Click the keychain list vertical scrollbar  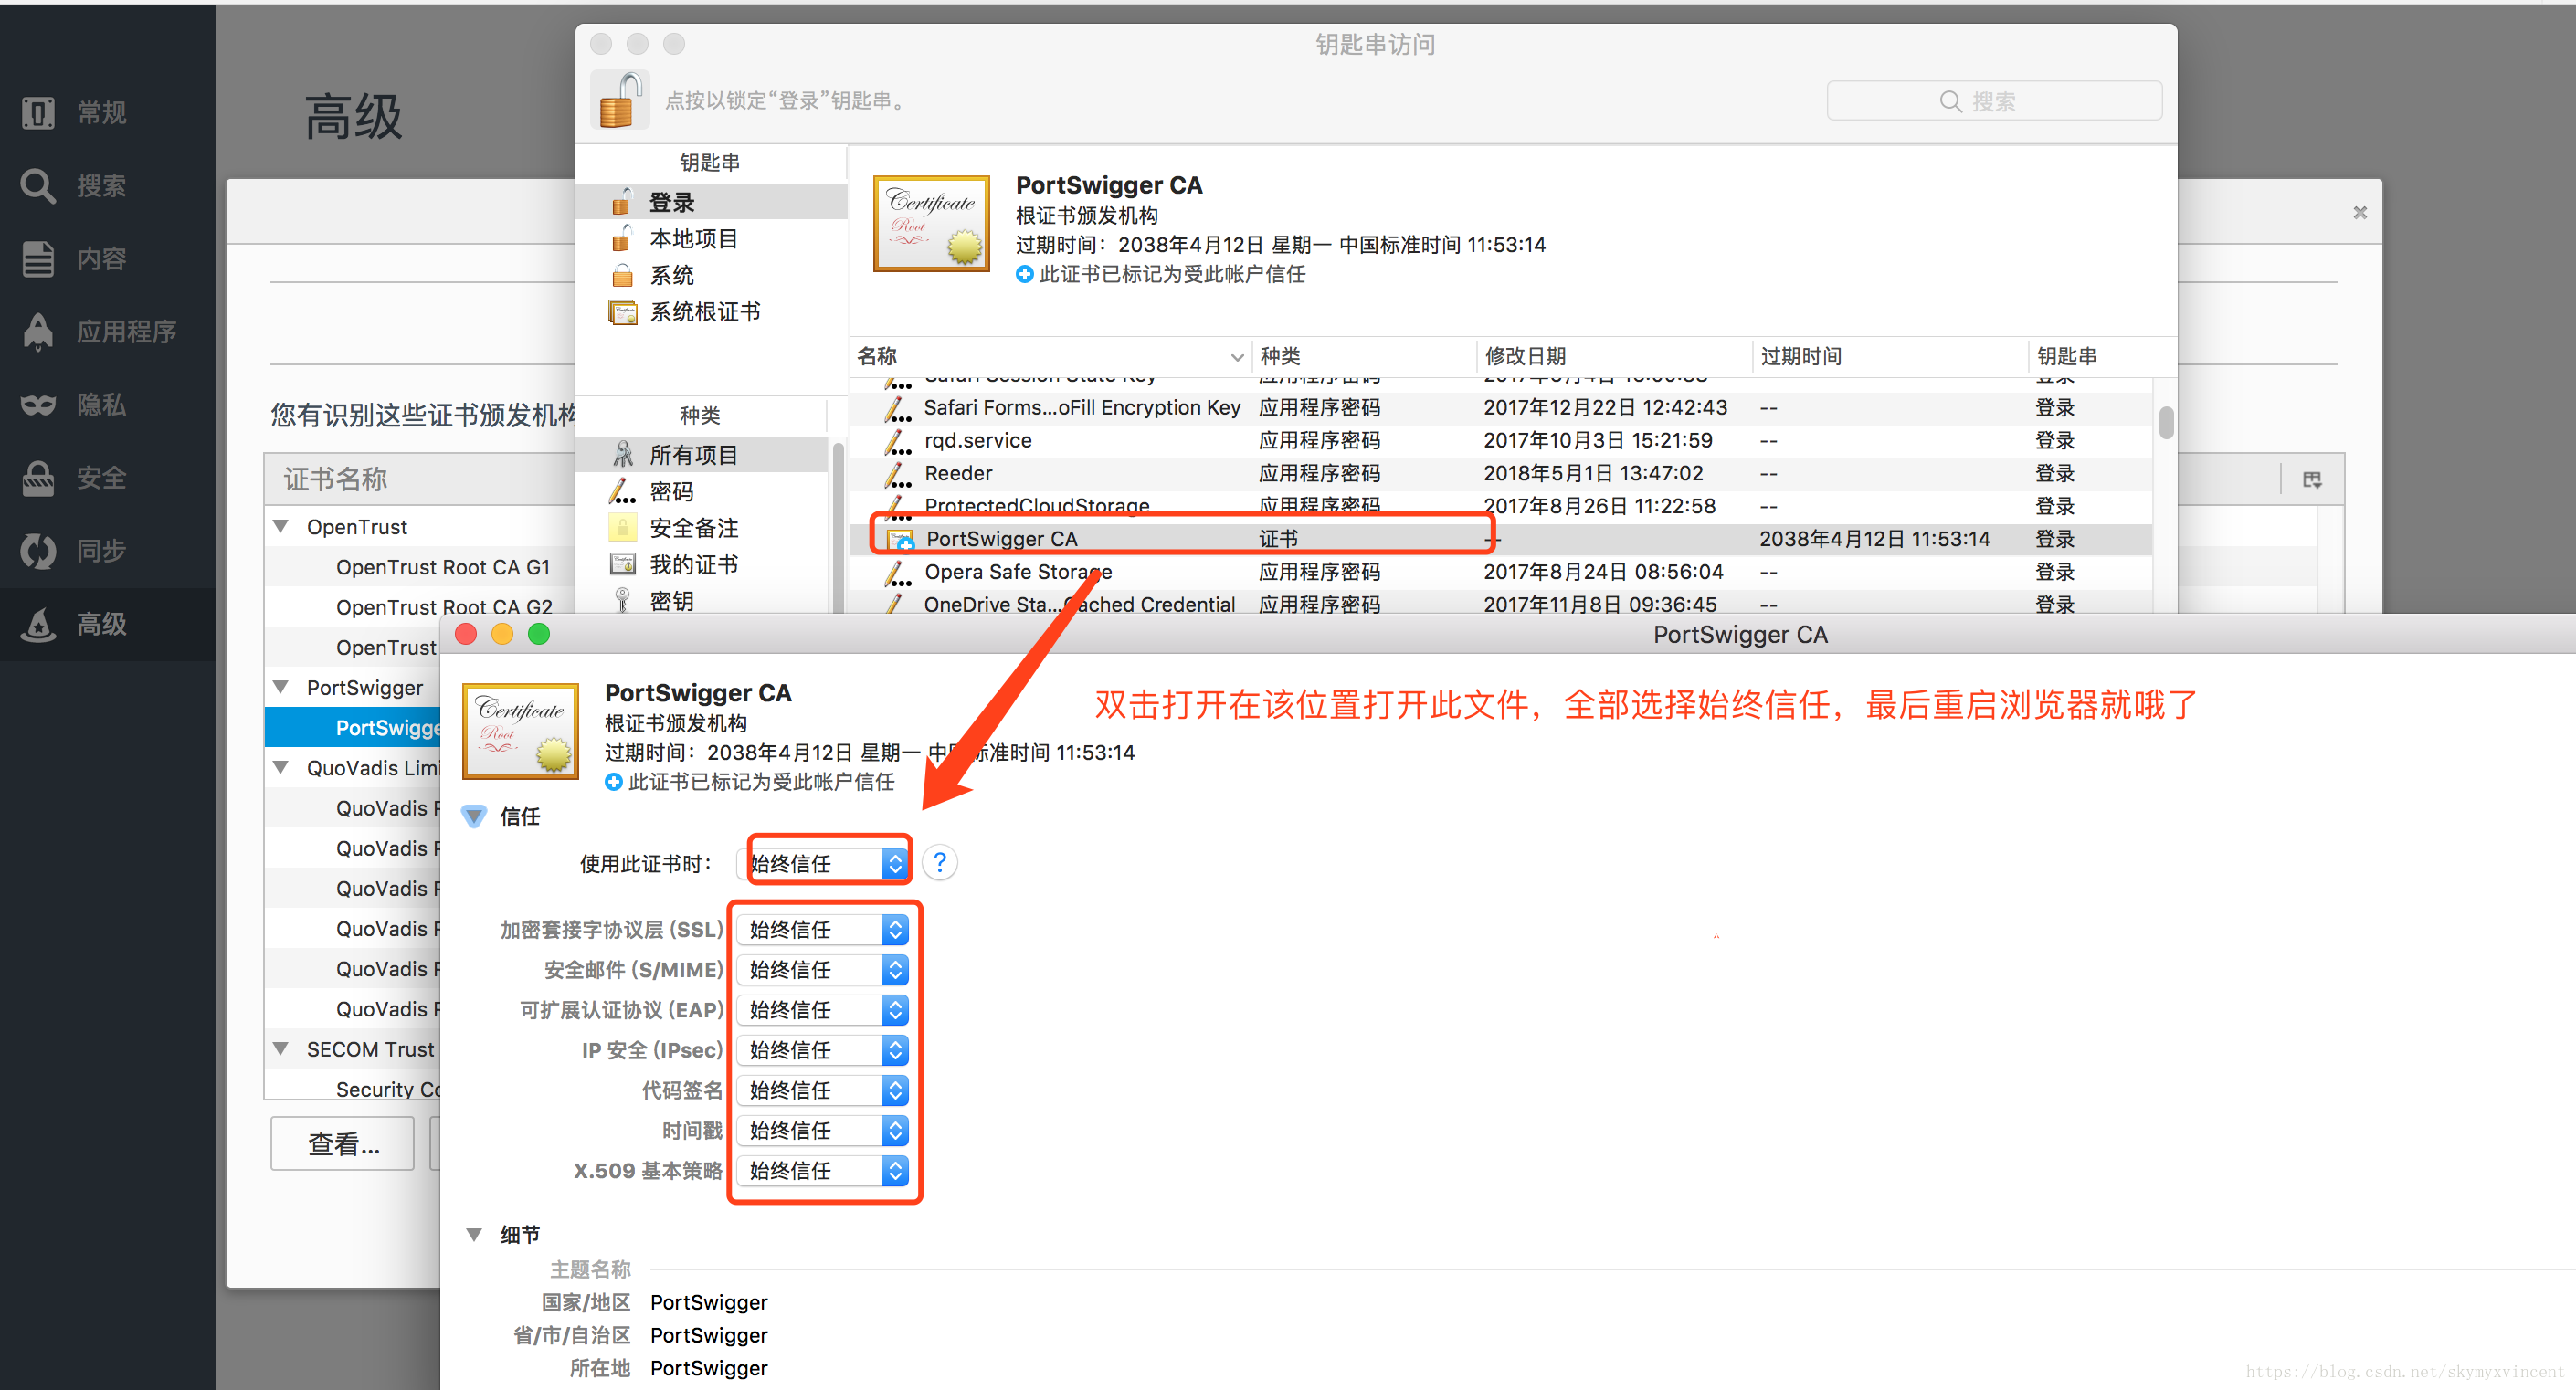[x=2165, y=421]
